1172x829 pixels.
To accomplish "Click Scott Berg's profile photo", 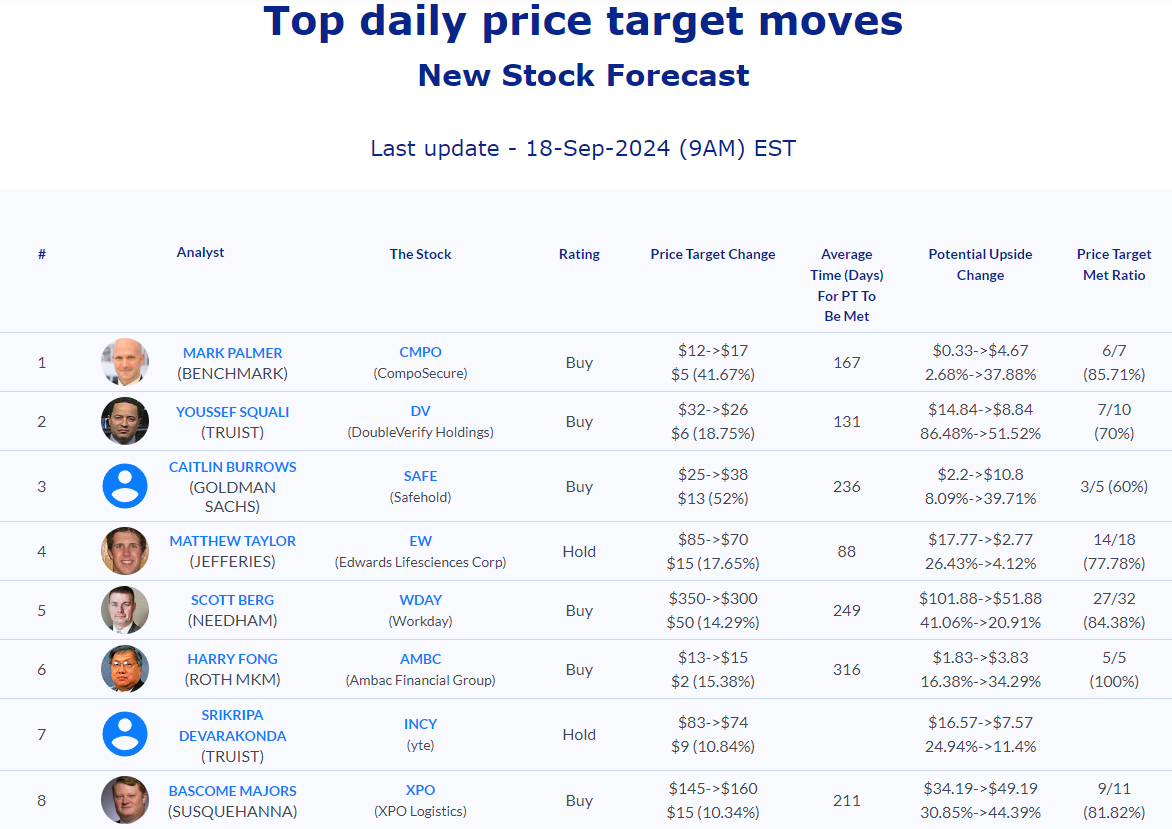I will (125, 610).
